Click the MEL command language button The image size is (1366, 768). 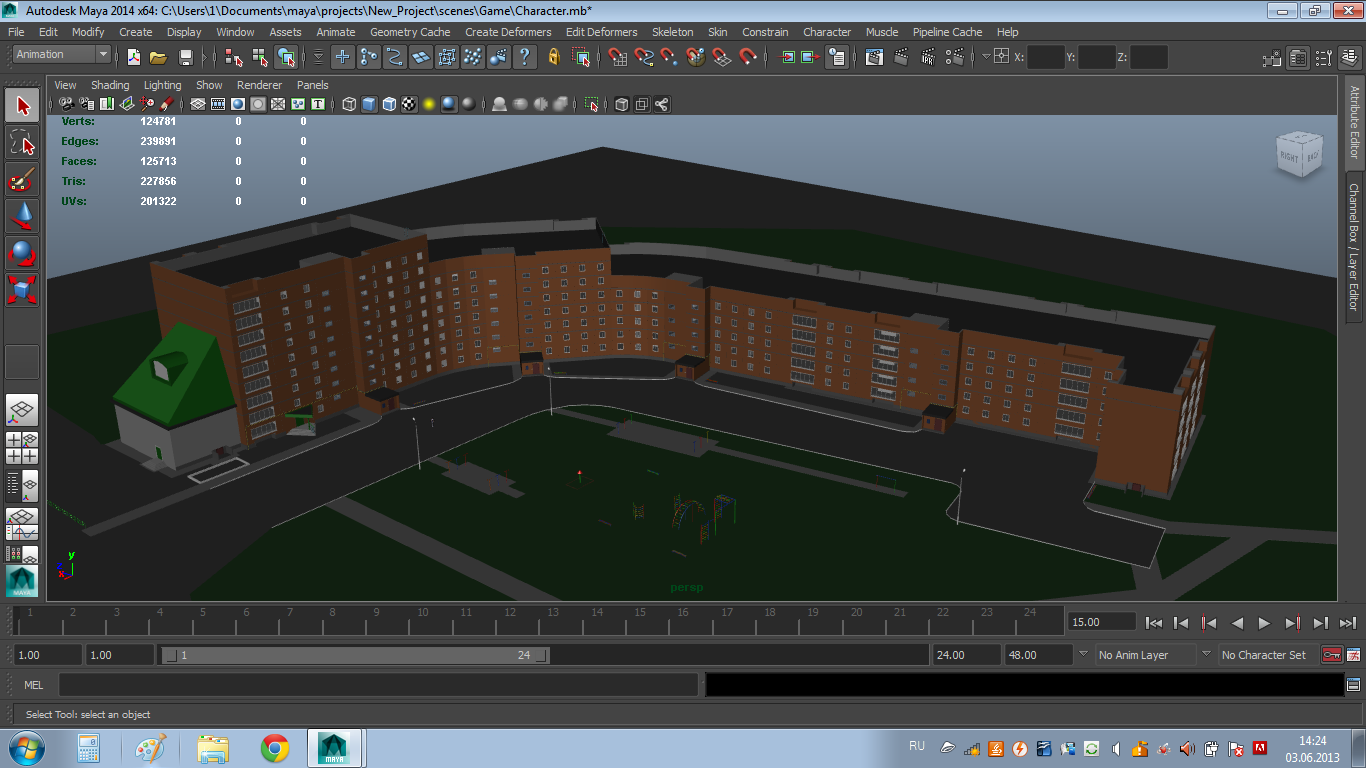click(x=33, y=685)
